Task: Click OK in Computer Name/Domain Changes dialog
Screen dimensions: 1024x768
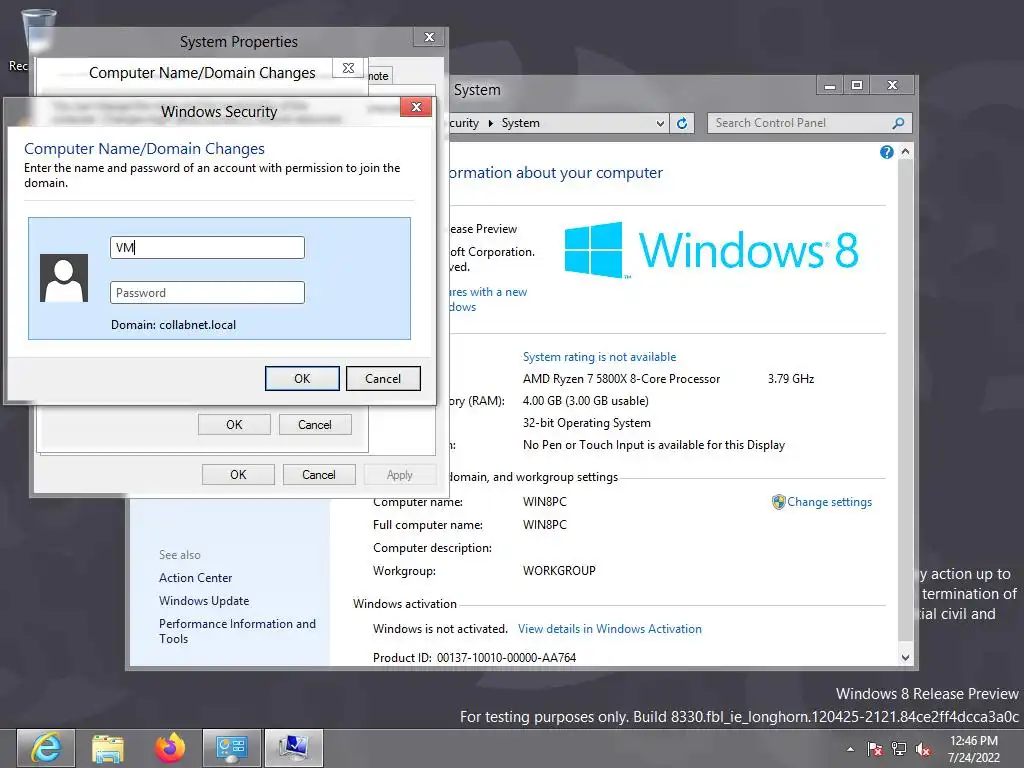Action: (234, 424)
